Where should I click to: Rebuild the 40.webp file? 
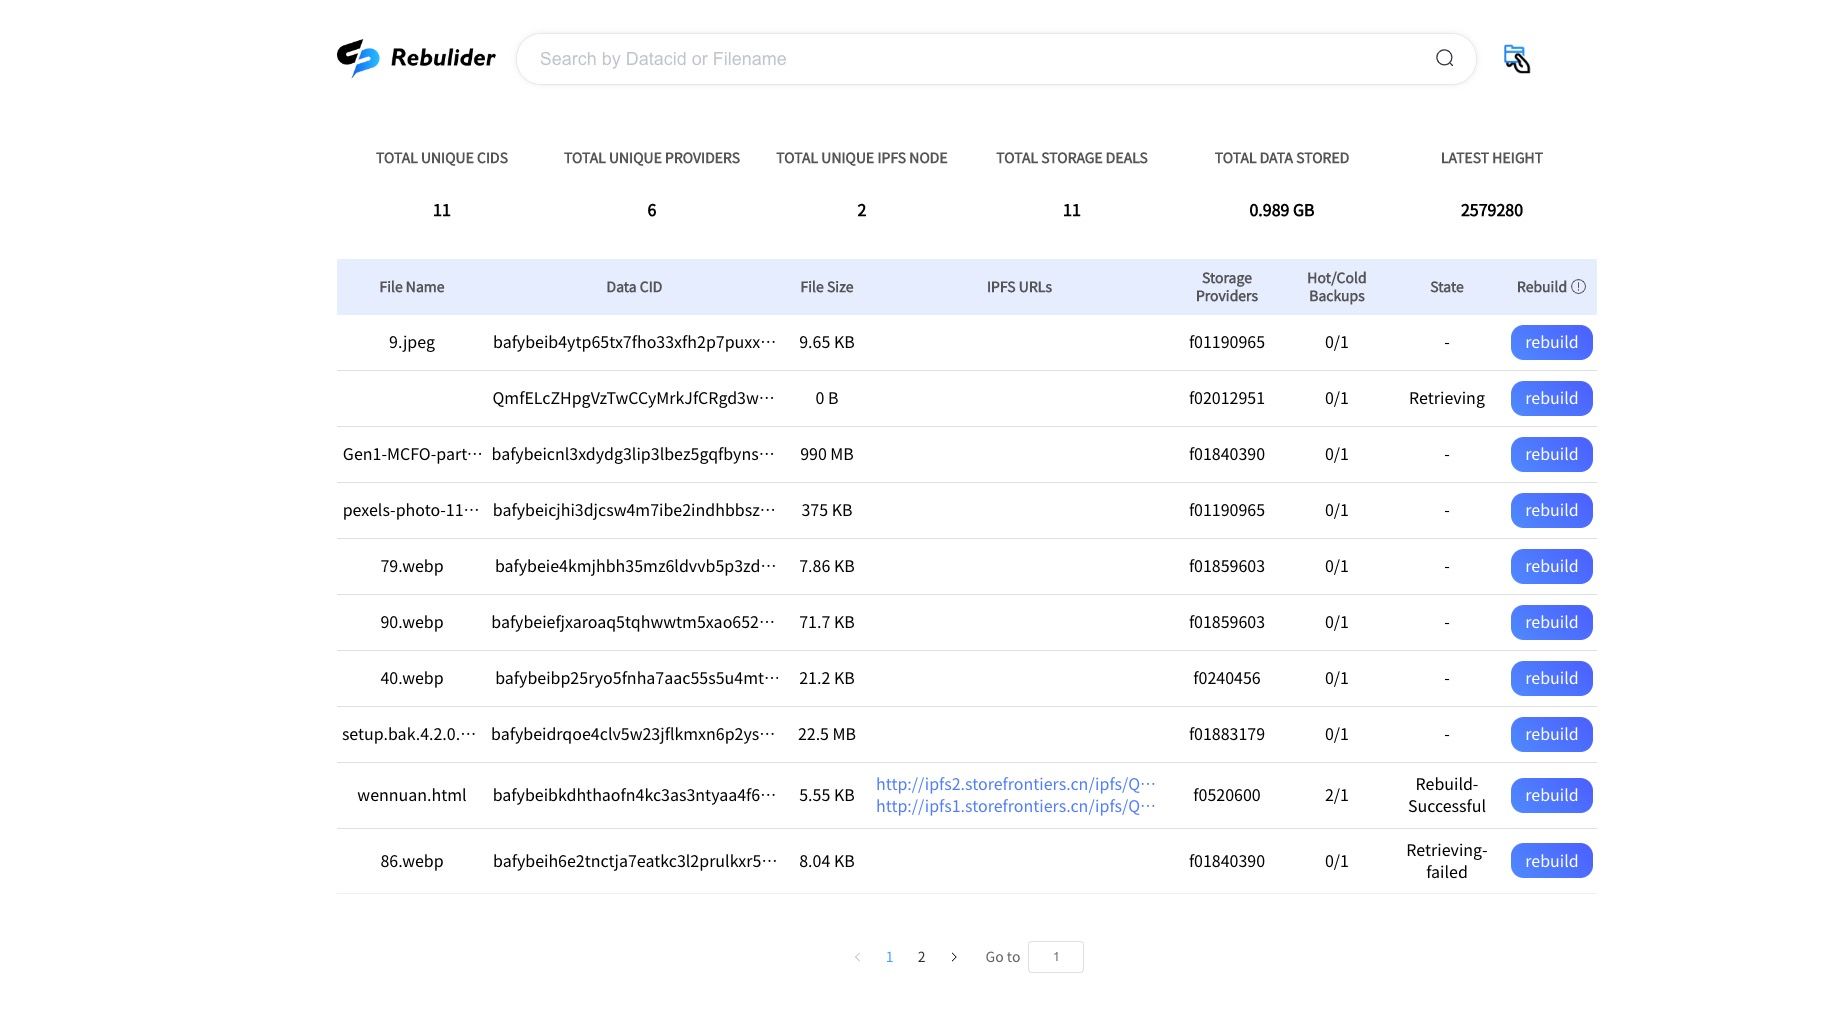pos(1551,678)
